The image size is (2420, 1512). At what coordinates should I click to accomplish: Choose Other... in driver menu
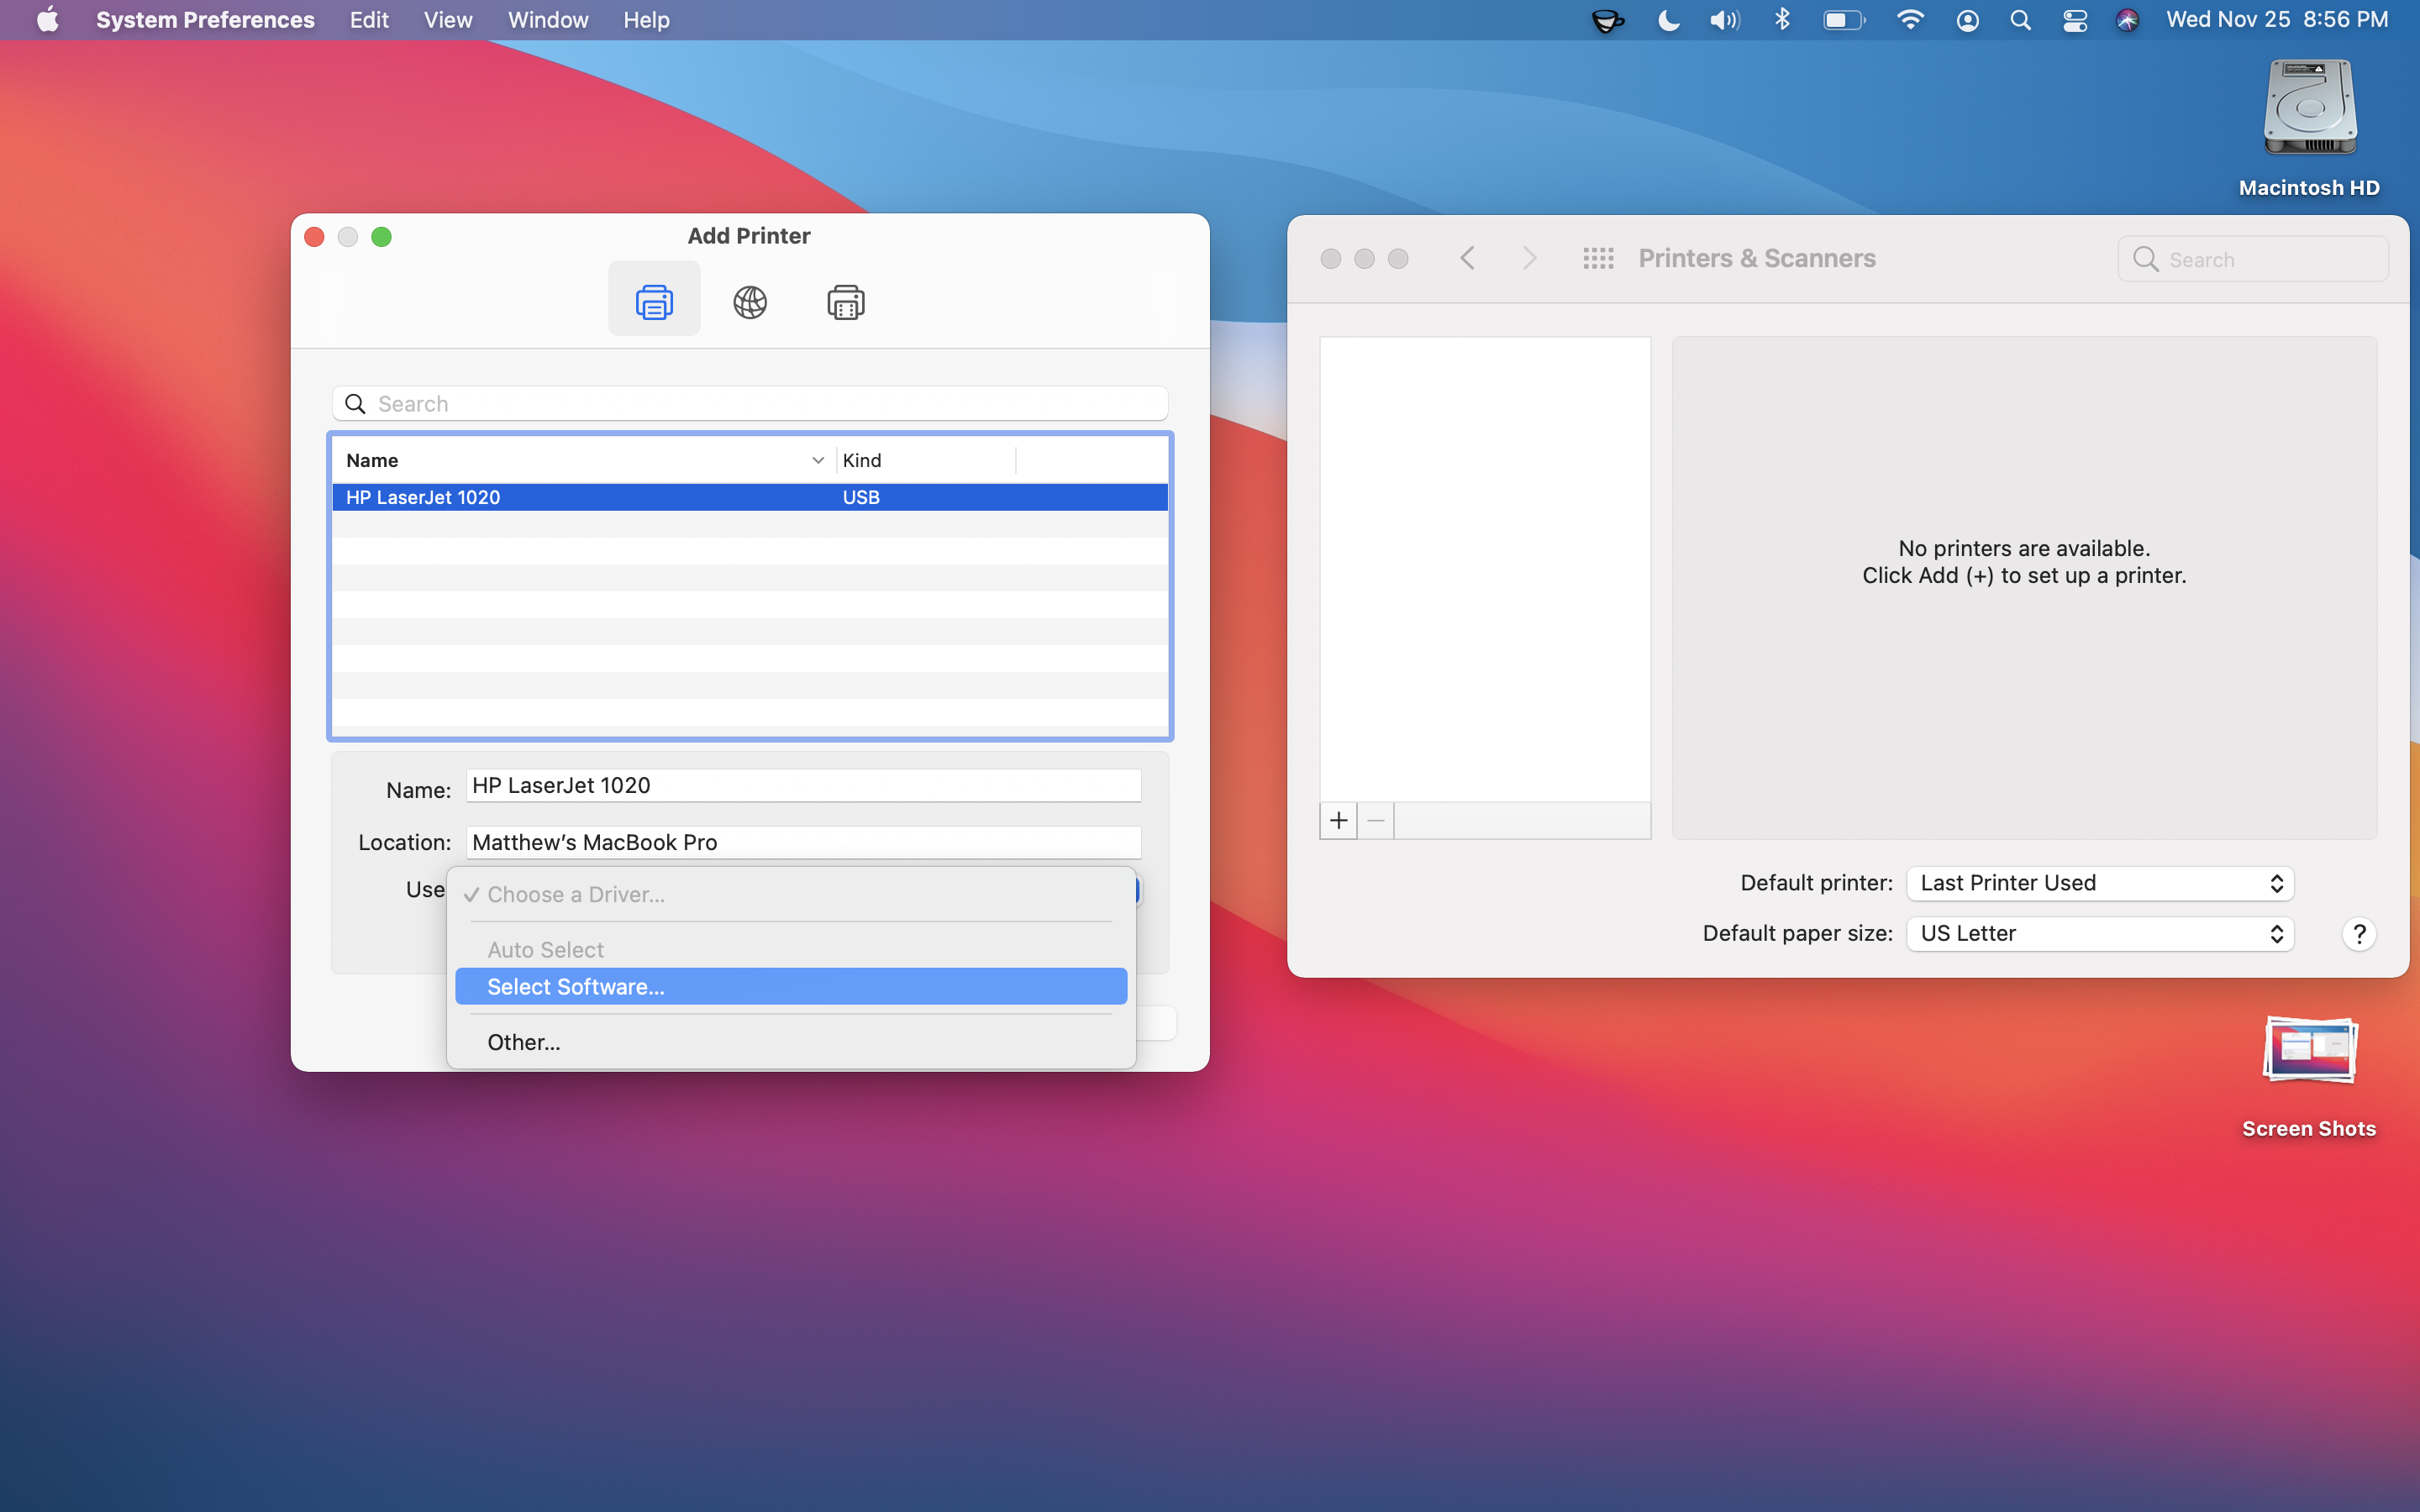click(x=524, y=1042)
